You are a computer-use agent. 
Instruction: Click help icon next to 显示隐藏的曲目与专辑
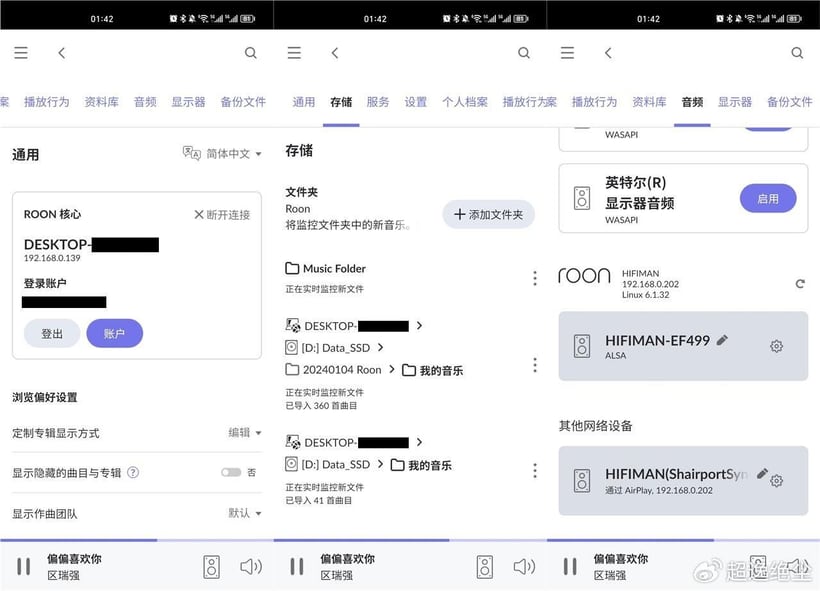[x=133, y=472]
